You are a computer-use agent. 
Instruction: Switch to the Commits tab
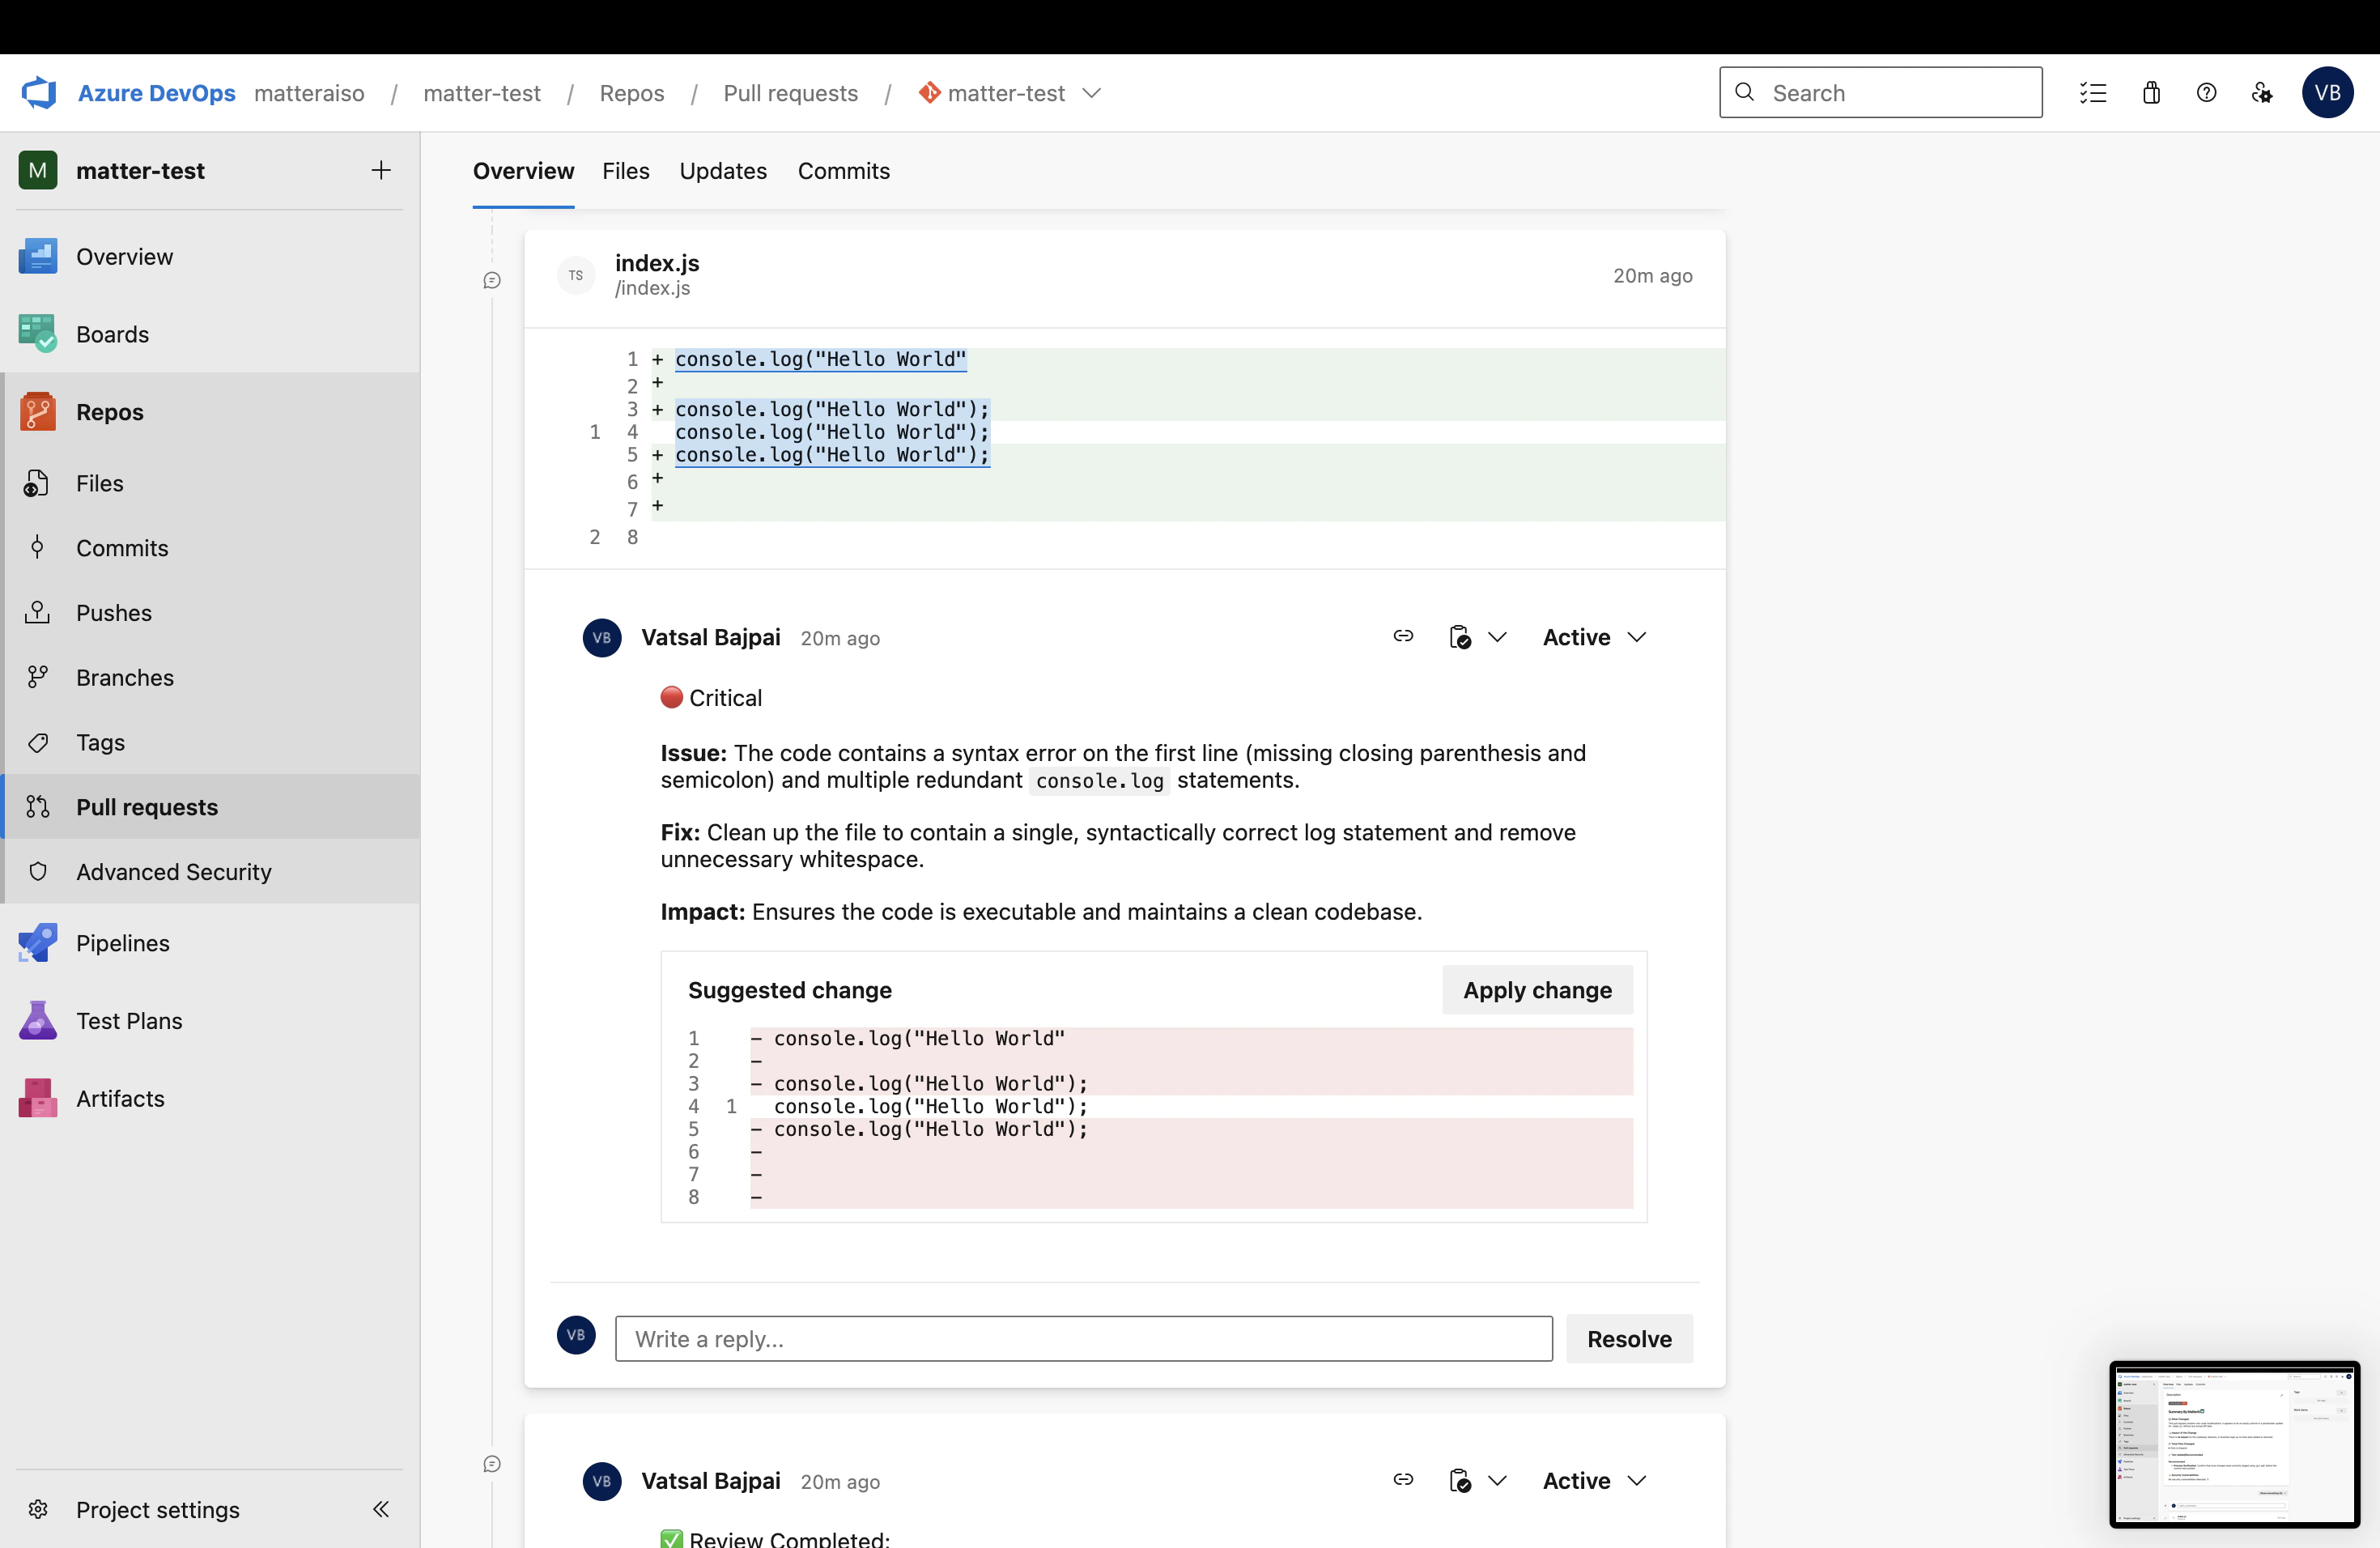843,171
